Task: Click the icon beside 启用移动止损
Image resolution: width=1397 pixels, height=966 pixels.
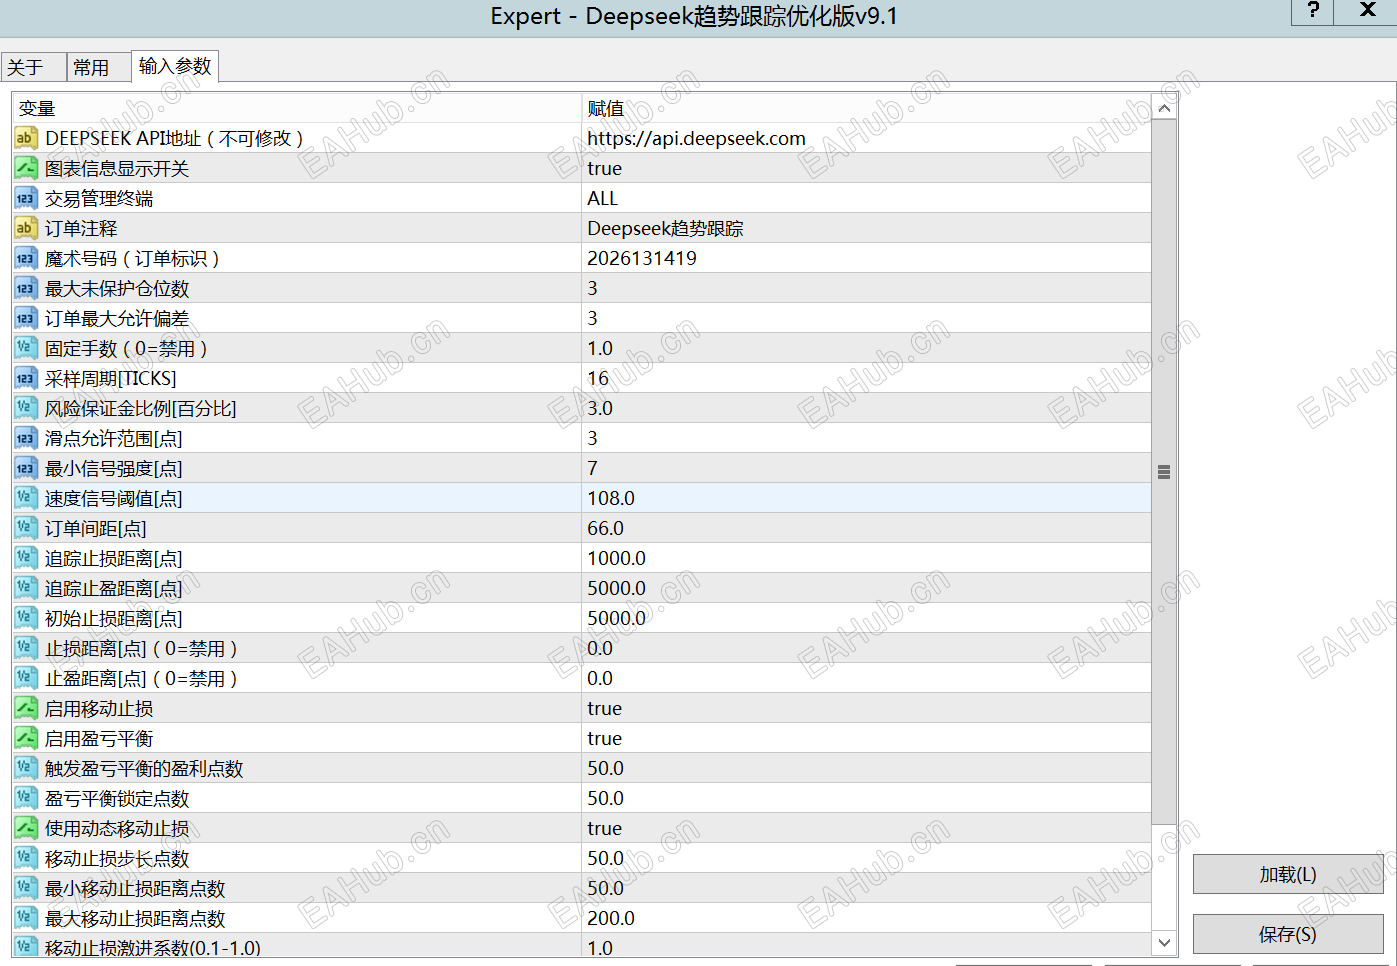Action: pyautogui.click(x=26, y=708)
